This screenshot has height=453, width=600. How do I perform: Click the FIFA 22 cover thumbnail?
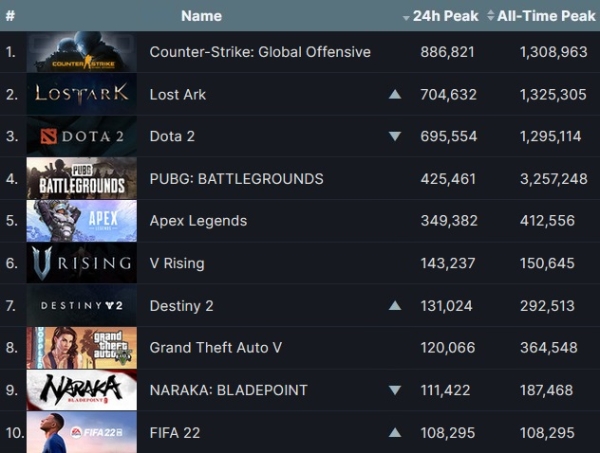pos(81,432)
